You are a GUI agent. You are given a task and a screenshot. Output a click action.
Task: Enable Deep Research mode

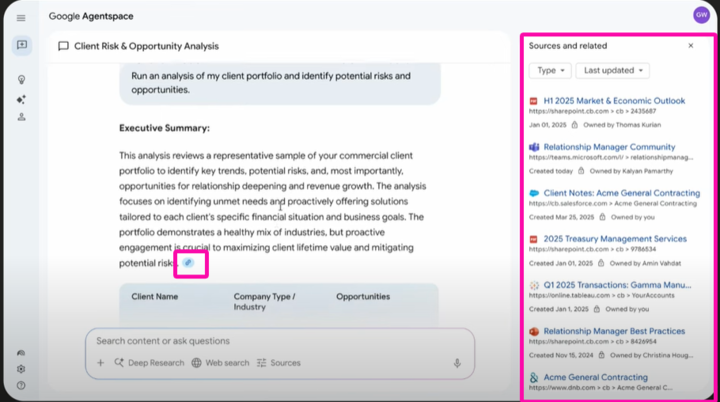149,363
